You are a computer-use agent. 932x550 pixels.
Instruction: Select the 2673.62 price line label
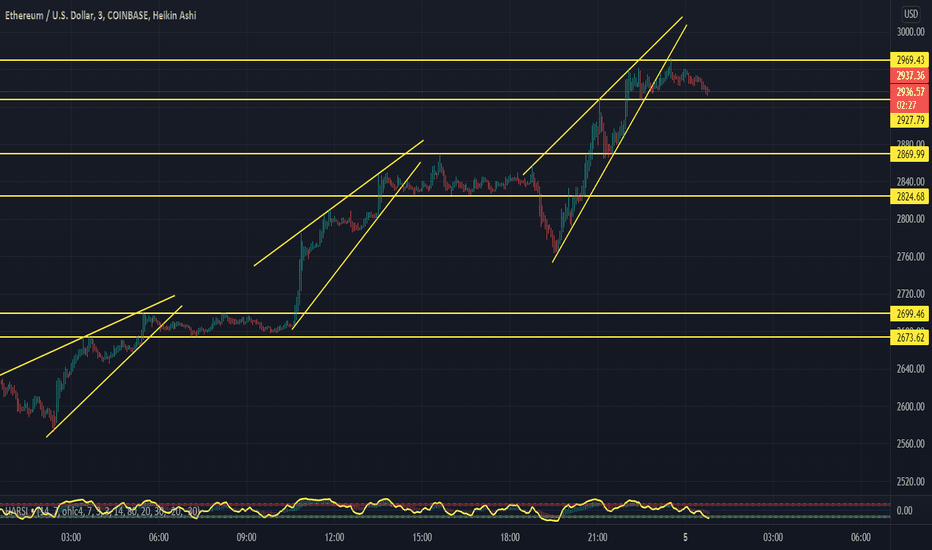(910, 338)
